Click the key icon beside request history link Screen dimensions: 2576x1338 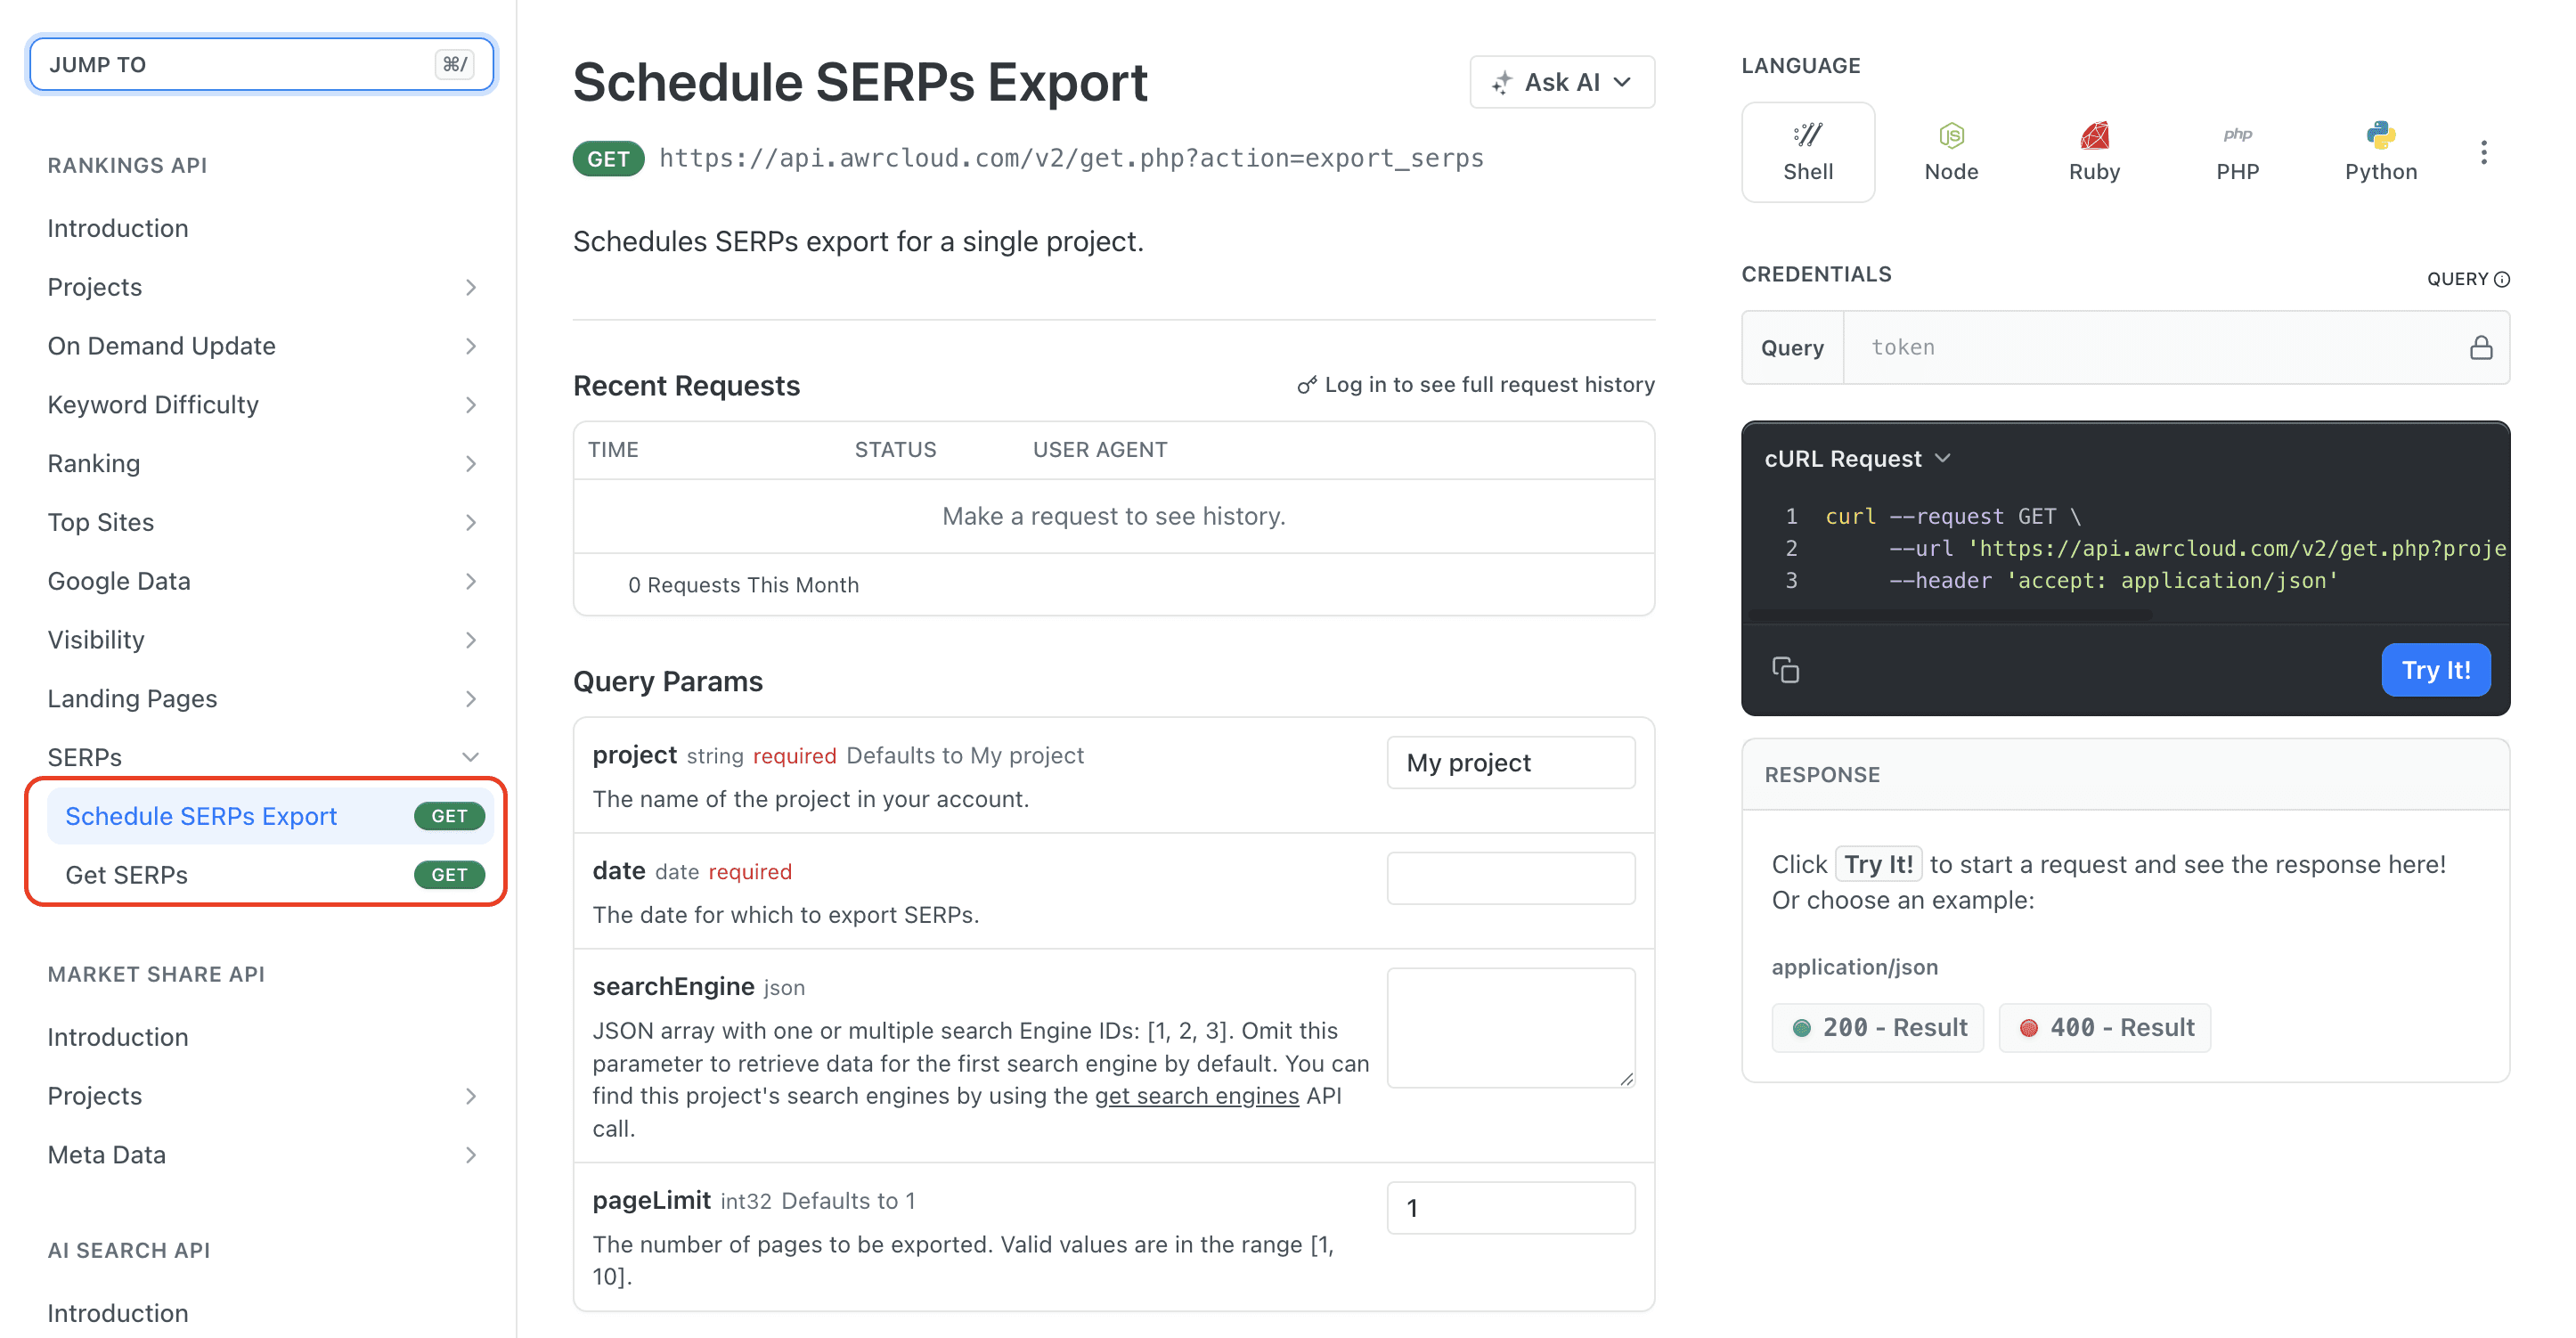(1306, 383)
